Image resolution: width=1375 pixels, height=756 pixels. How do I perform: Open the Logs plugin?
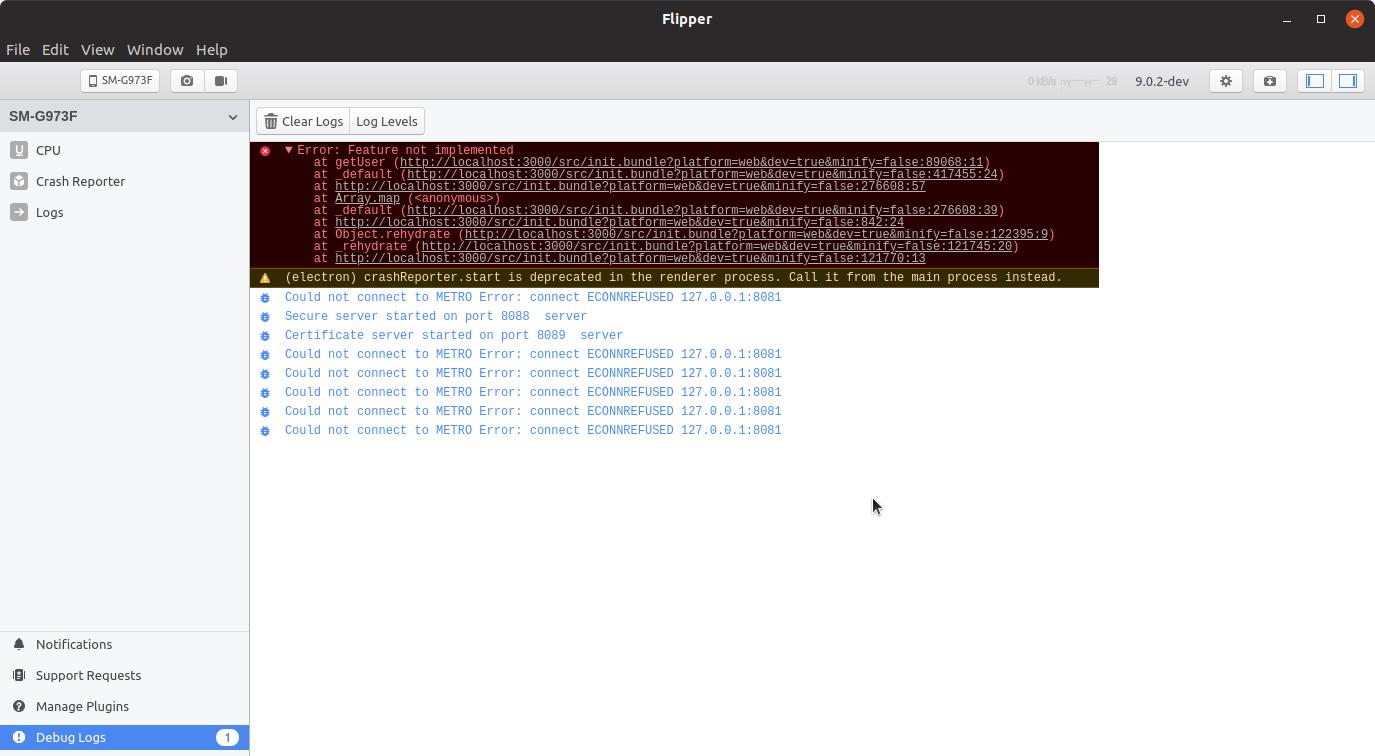click(x=49, y=212)
